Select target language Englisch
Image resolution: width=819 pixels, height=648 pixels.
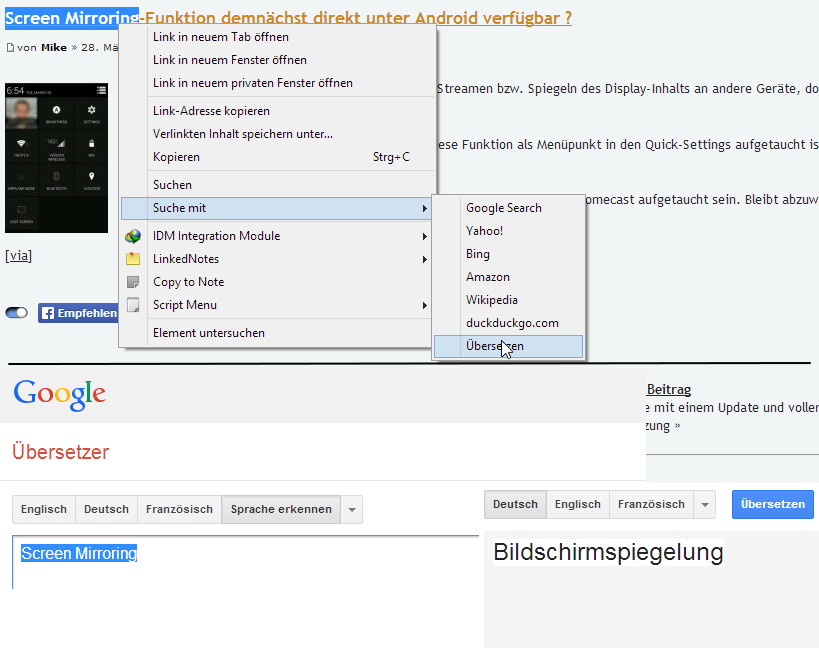point(578,504)
